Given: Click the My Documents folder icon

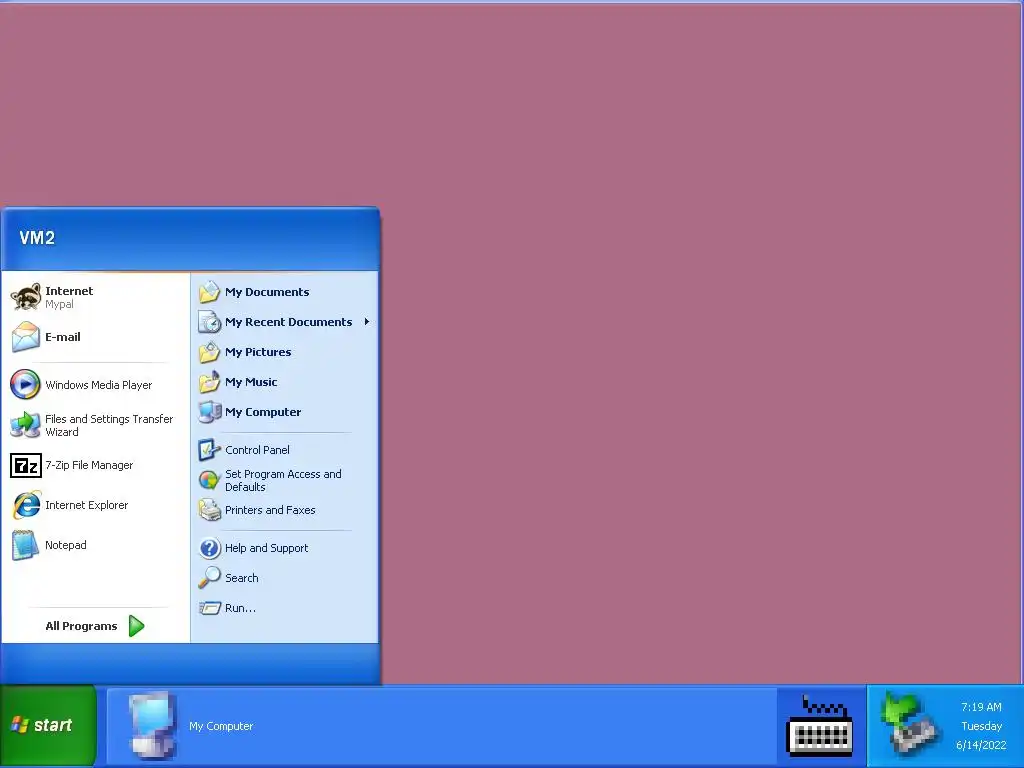Looking at the screenshot, I should coord(210,292).
